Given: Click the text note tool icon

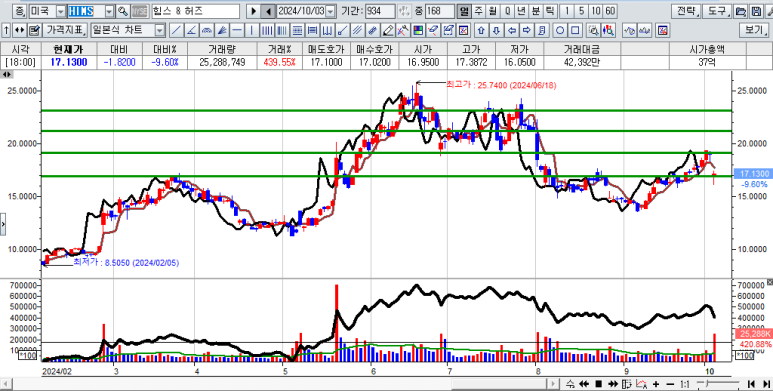Looking at the screenshot, I should click(542, 31).
